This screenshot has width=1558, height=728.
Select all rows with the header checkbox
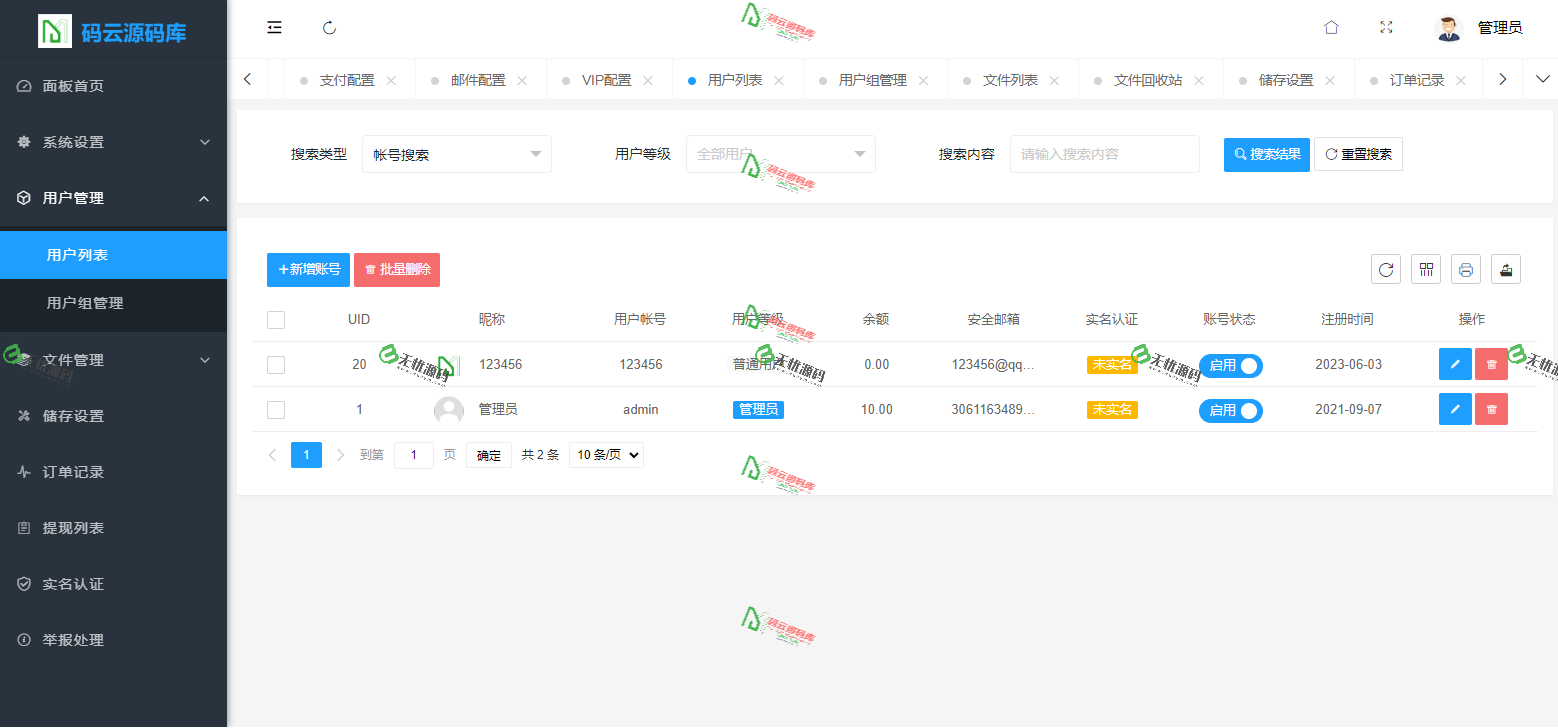coord(276,319)
